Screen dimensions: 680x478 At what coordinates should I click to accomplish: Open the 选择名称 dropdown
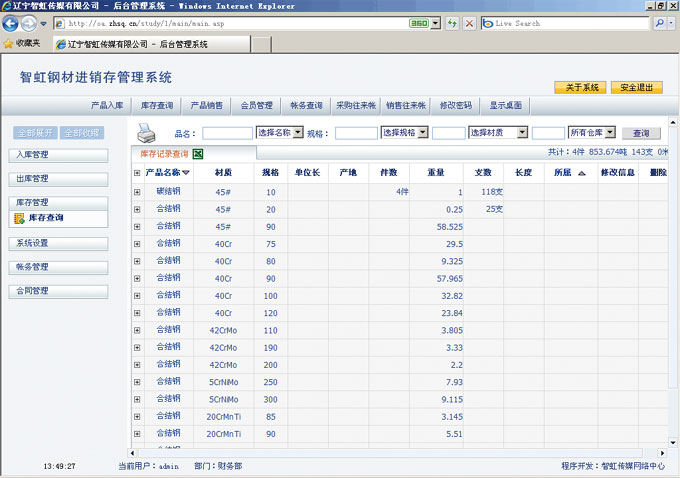coord(280,133)
